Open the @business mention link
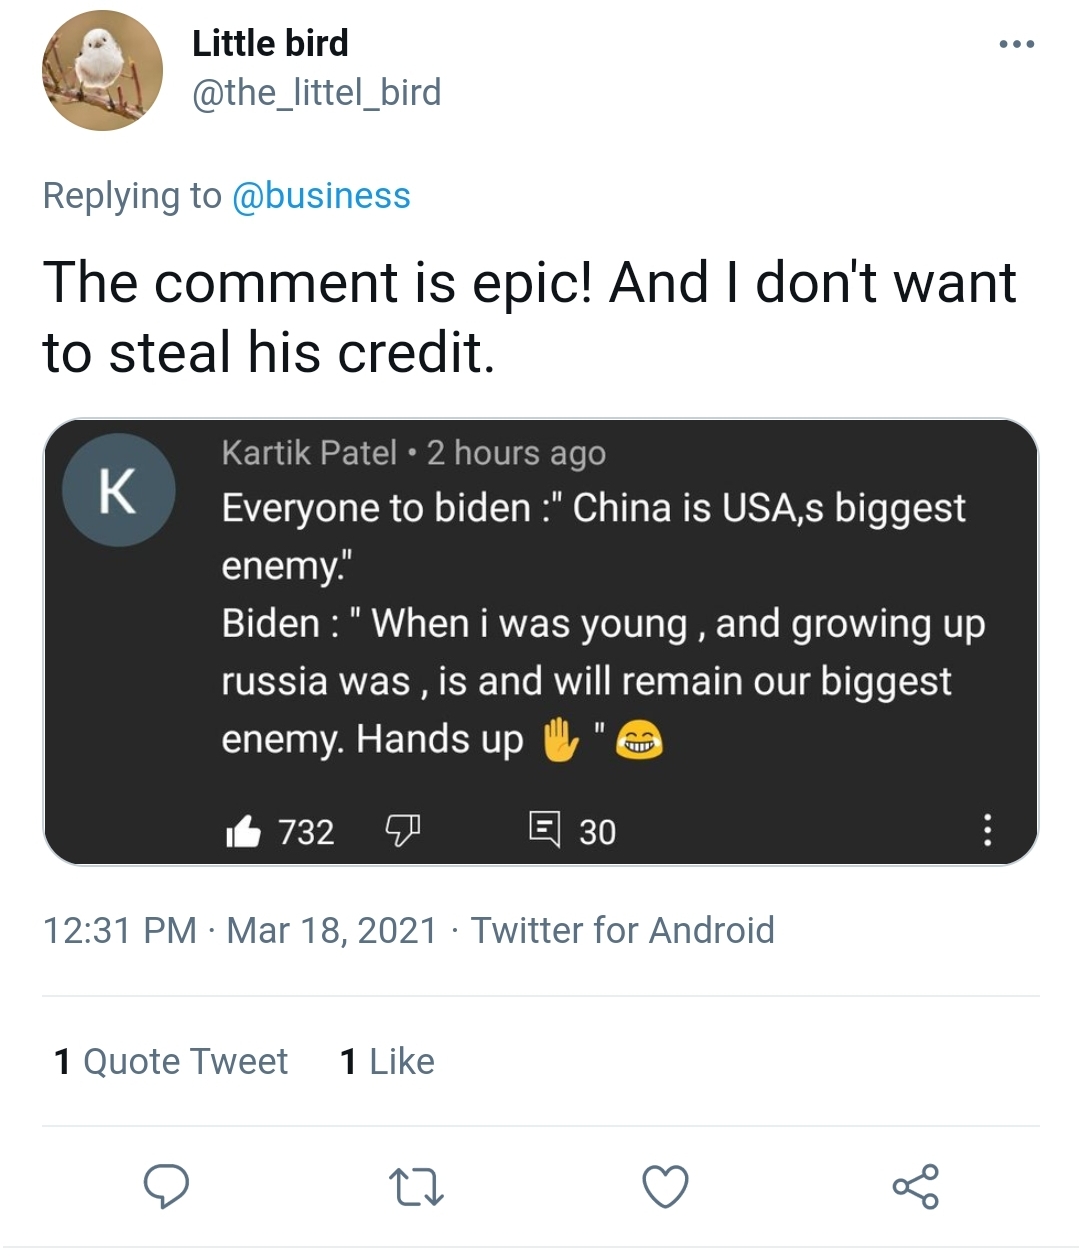 (x=321, y=195)
